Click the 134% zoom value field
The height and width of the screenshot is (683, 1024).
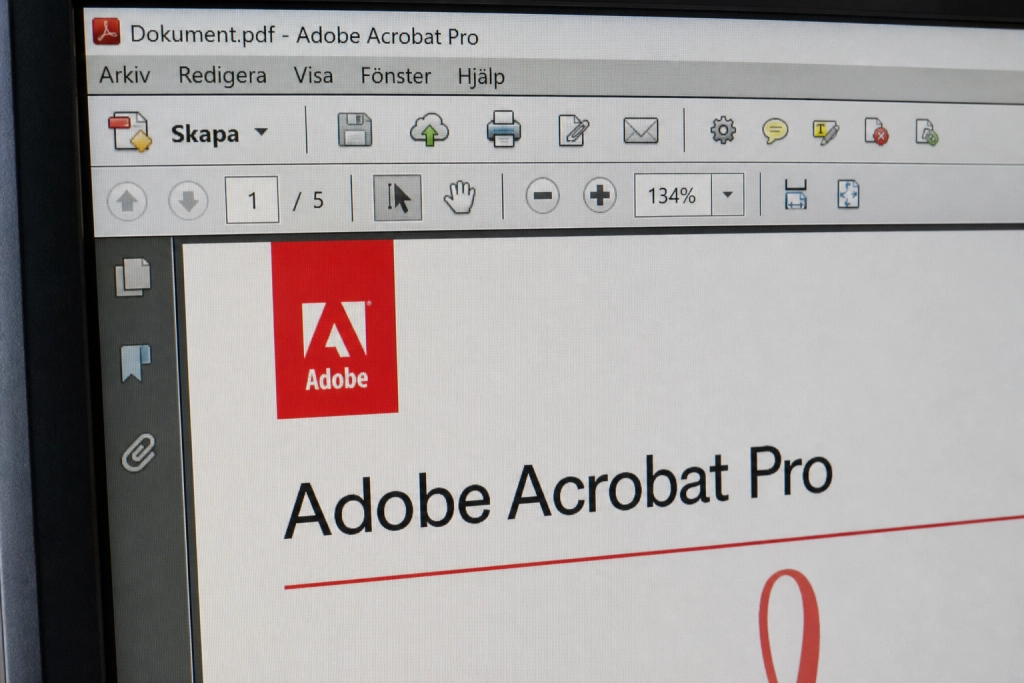pos(673,195)
